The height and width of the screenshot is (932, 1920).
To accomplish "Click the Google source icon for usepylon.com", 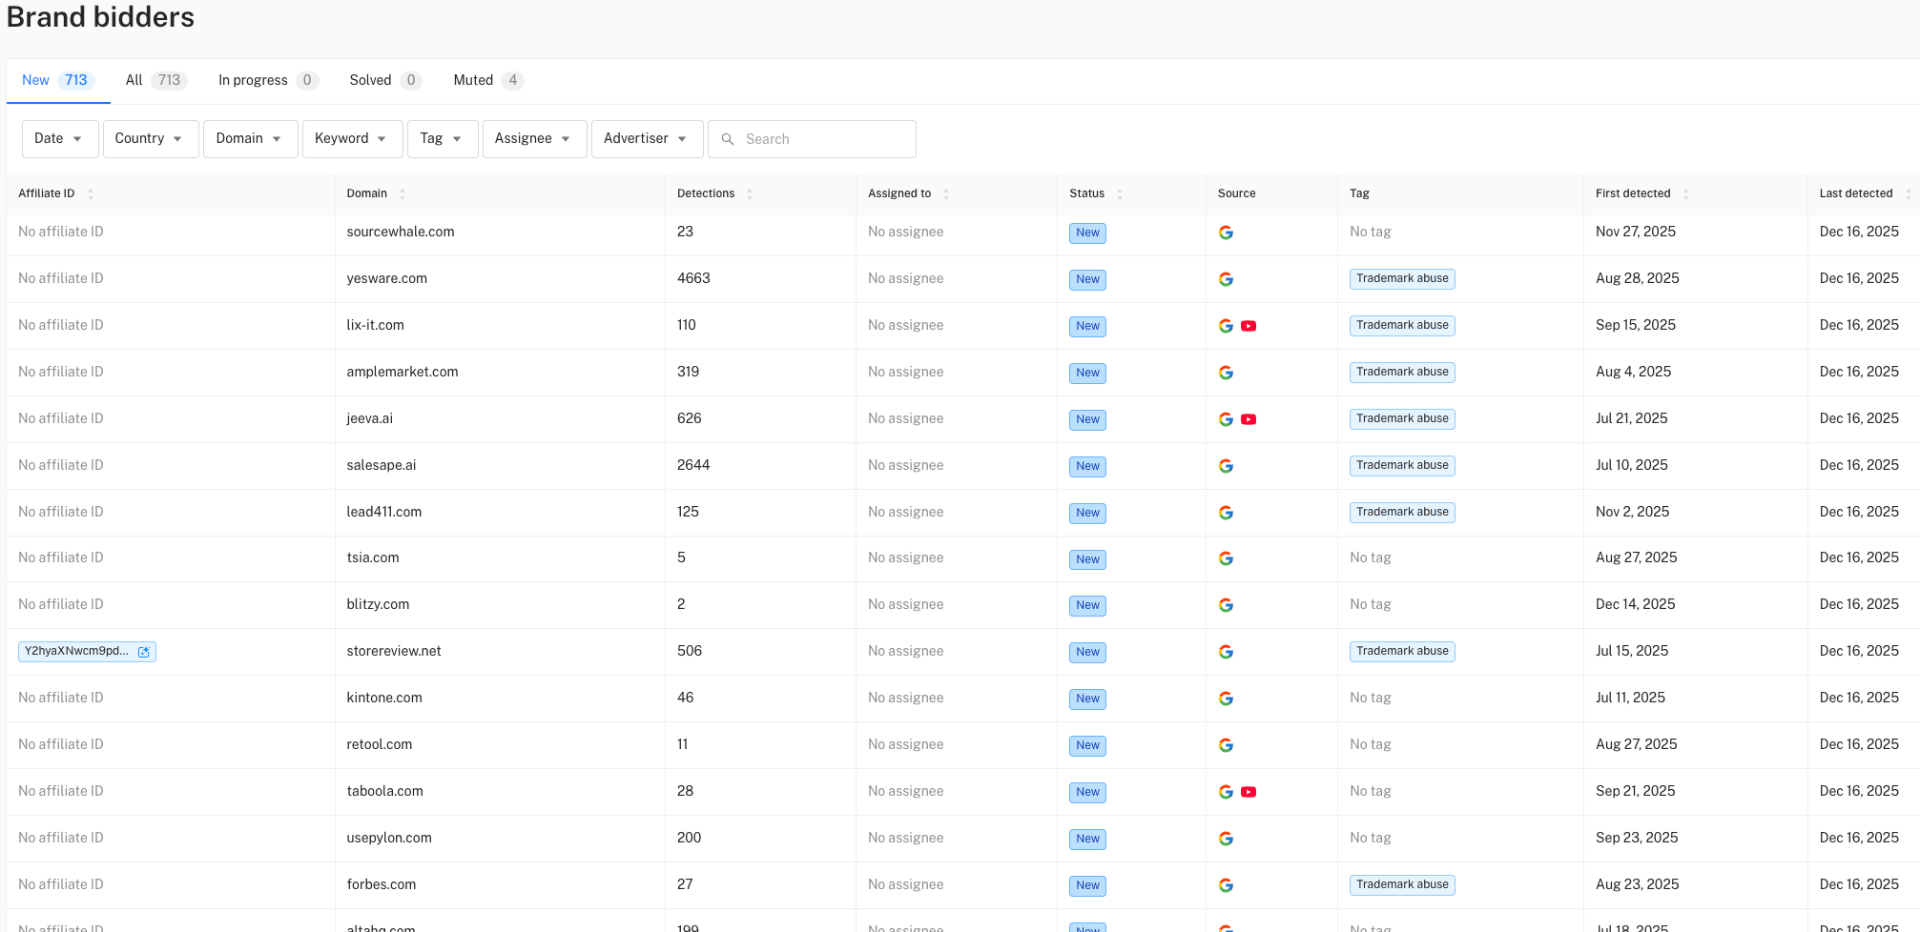I will click(x=1226, y=839).
